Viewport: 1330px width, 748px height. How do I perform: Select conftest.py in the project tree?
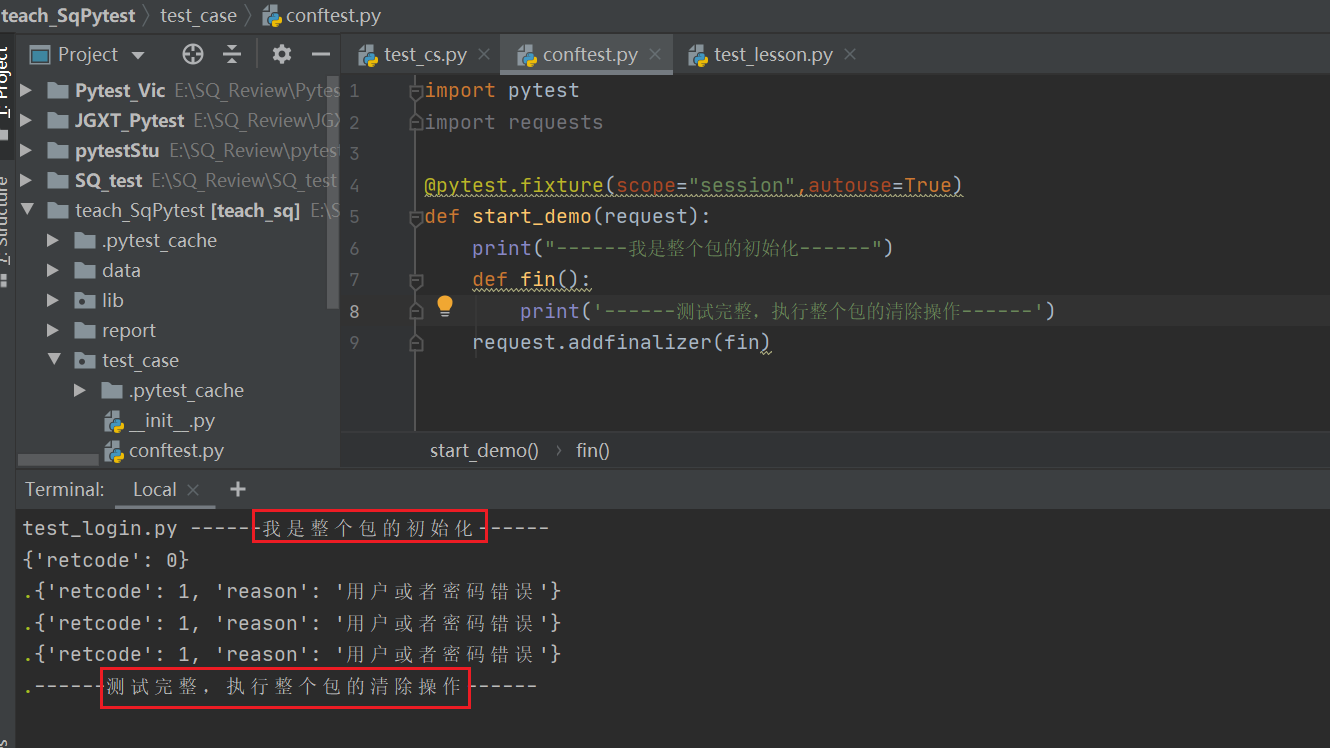[176, 451]
